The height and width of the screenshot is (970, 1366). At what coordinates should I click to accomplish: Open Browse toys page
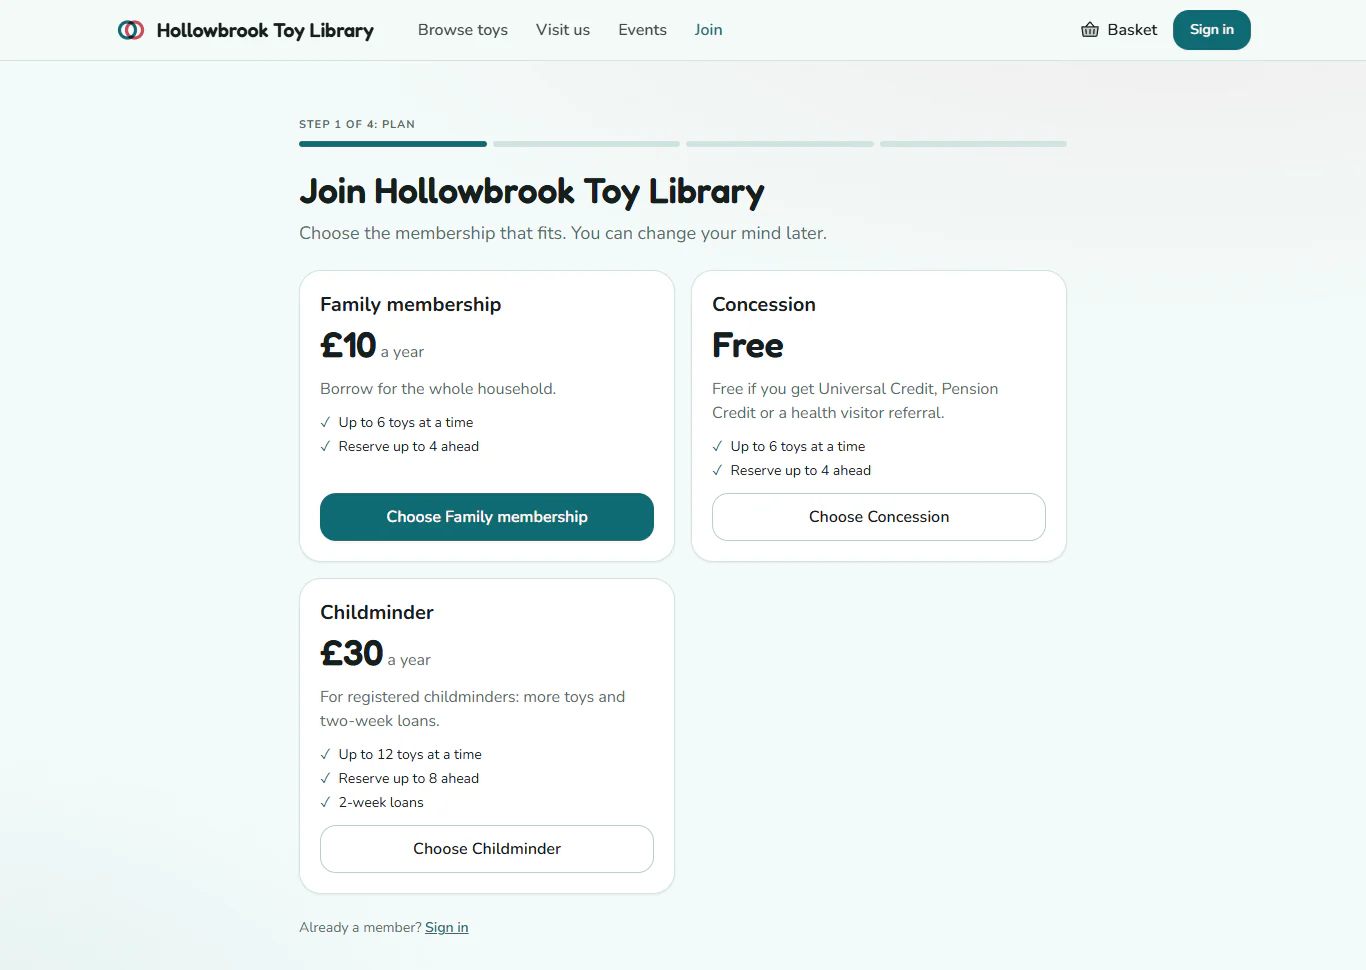click(x=463, y=30)
